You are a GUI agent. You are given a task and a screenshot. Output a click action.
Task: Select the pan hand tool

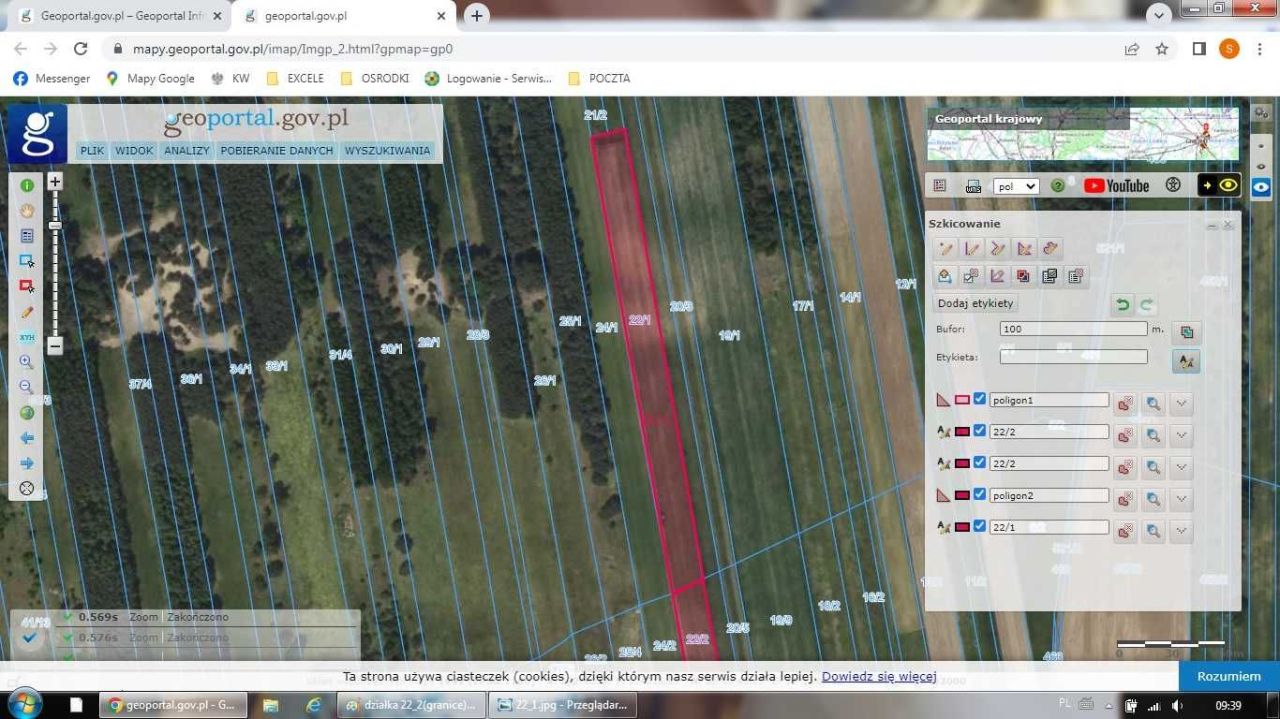[27, 211]
